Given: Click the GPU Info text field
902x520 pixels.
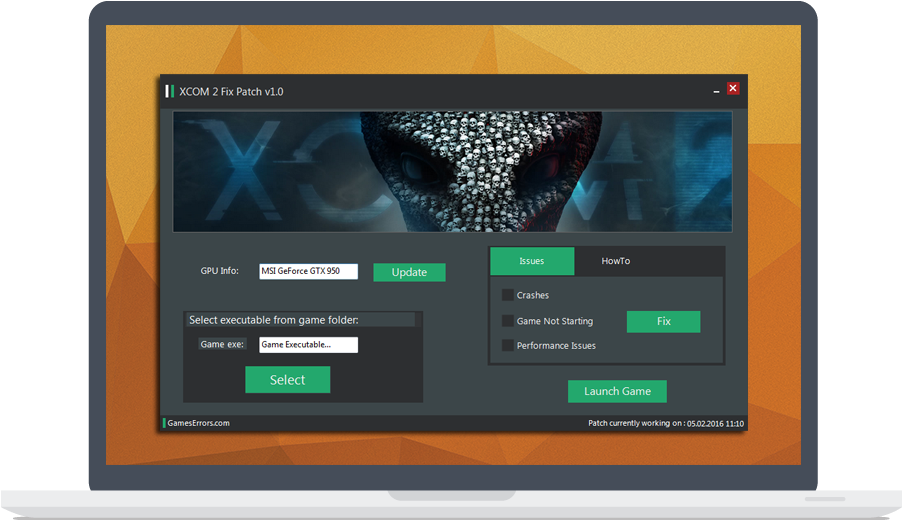Looking at the screenshot, I should pyautogui.click(x=308, y=271).
